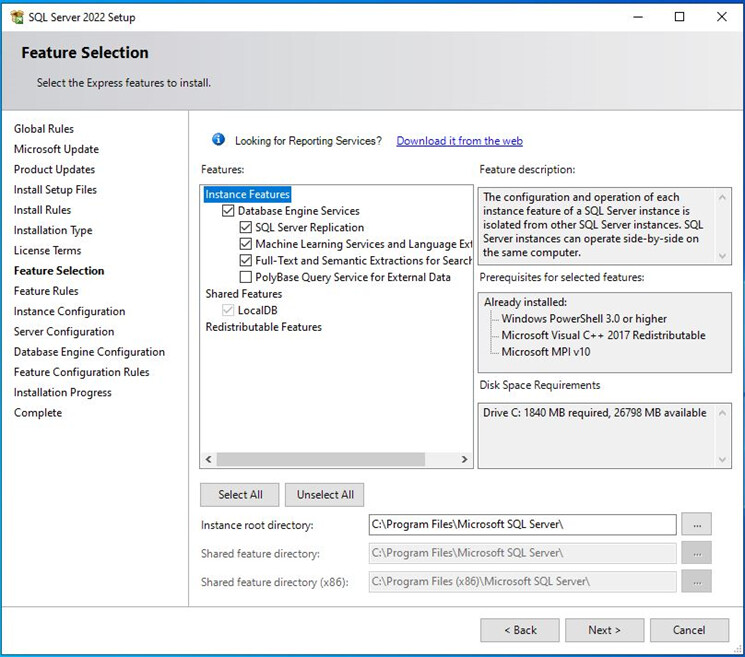Click the Already installed prerequisites node
The width and height of the screenshot is (745, 657).
(x=525, y=302)
